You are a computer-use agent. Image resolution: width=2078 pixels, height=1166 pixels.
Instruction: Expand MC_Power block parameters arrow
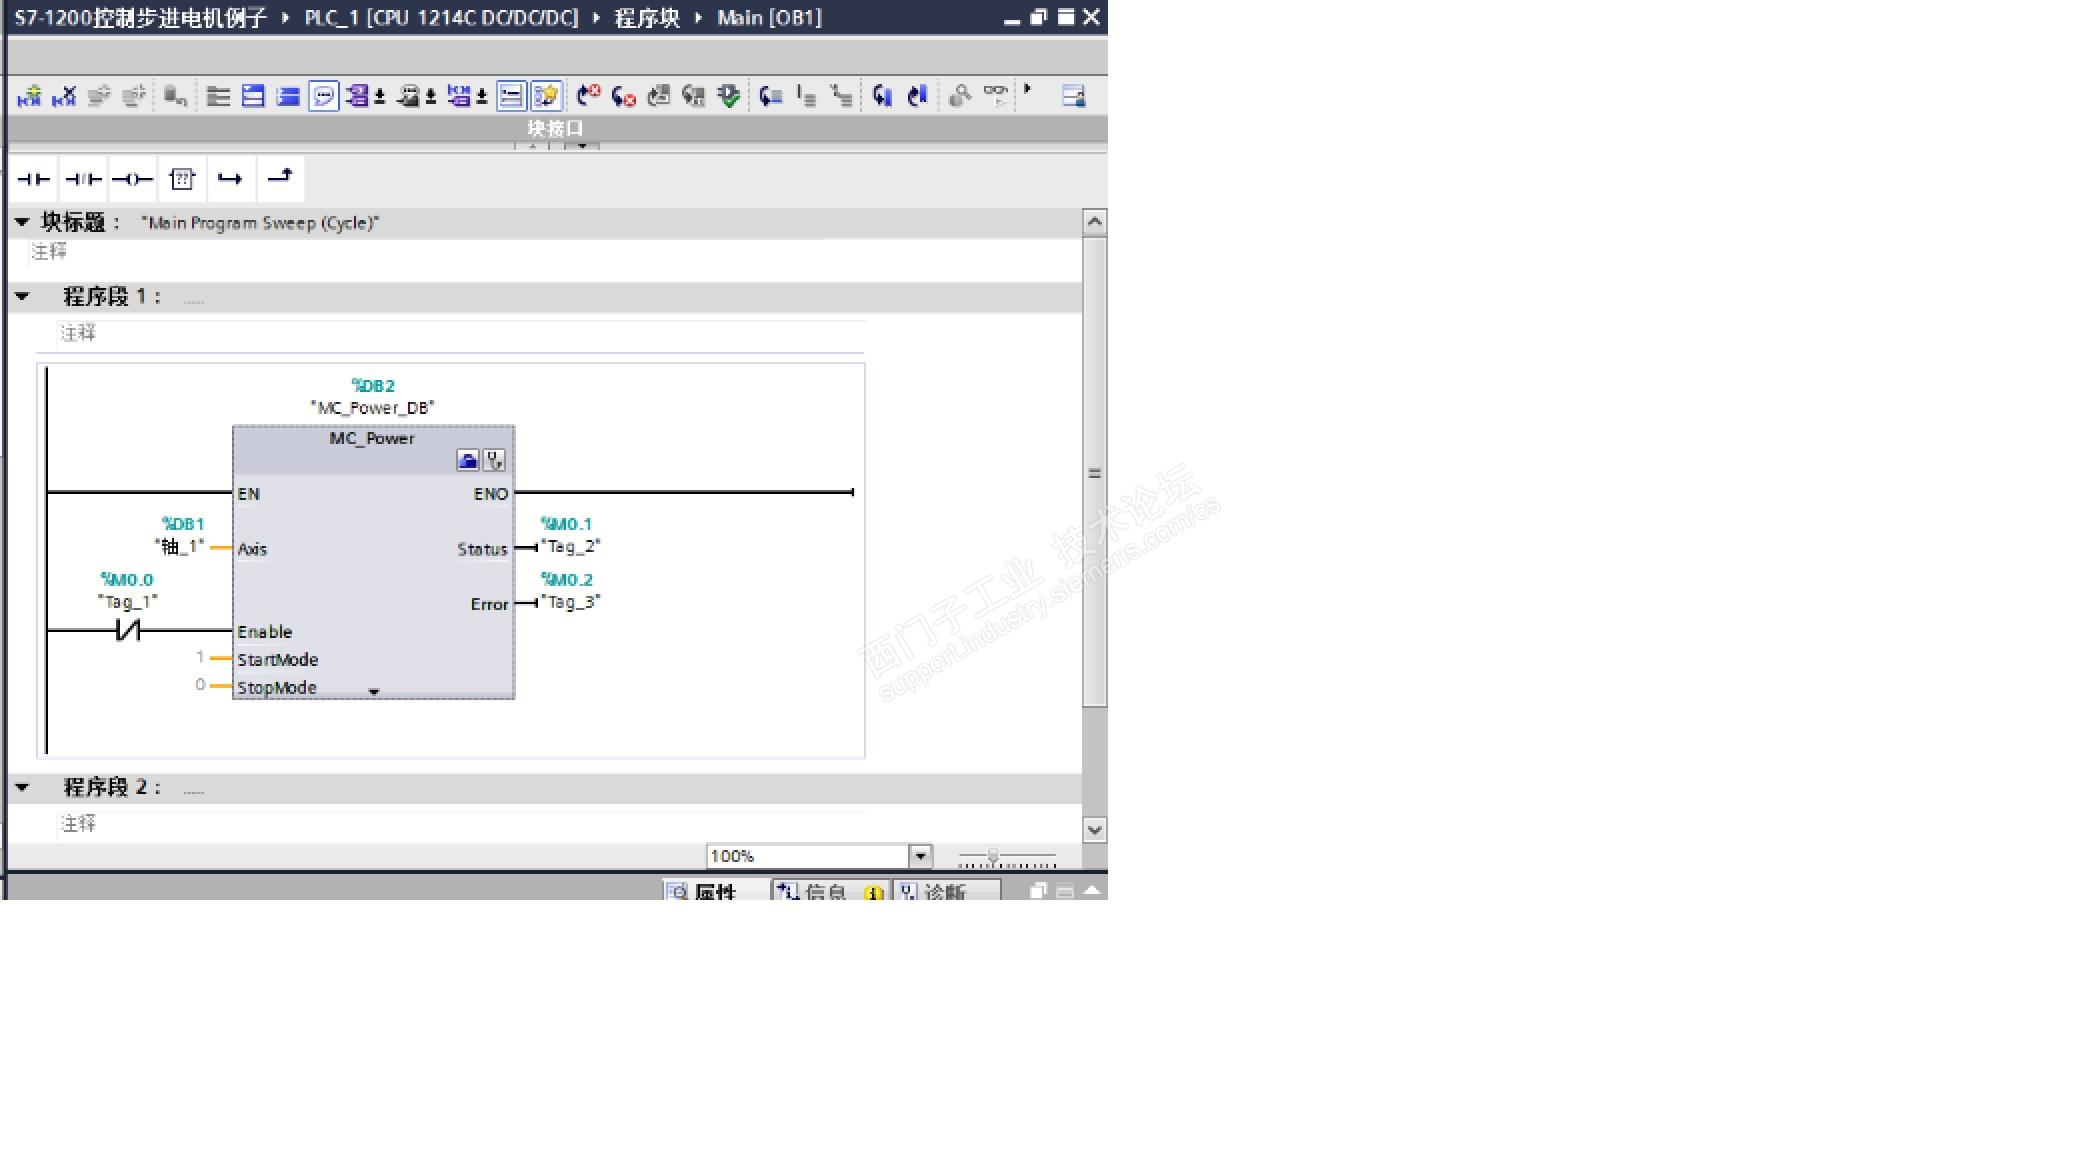tap(374, 692)
